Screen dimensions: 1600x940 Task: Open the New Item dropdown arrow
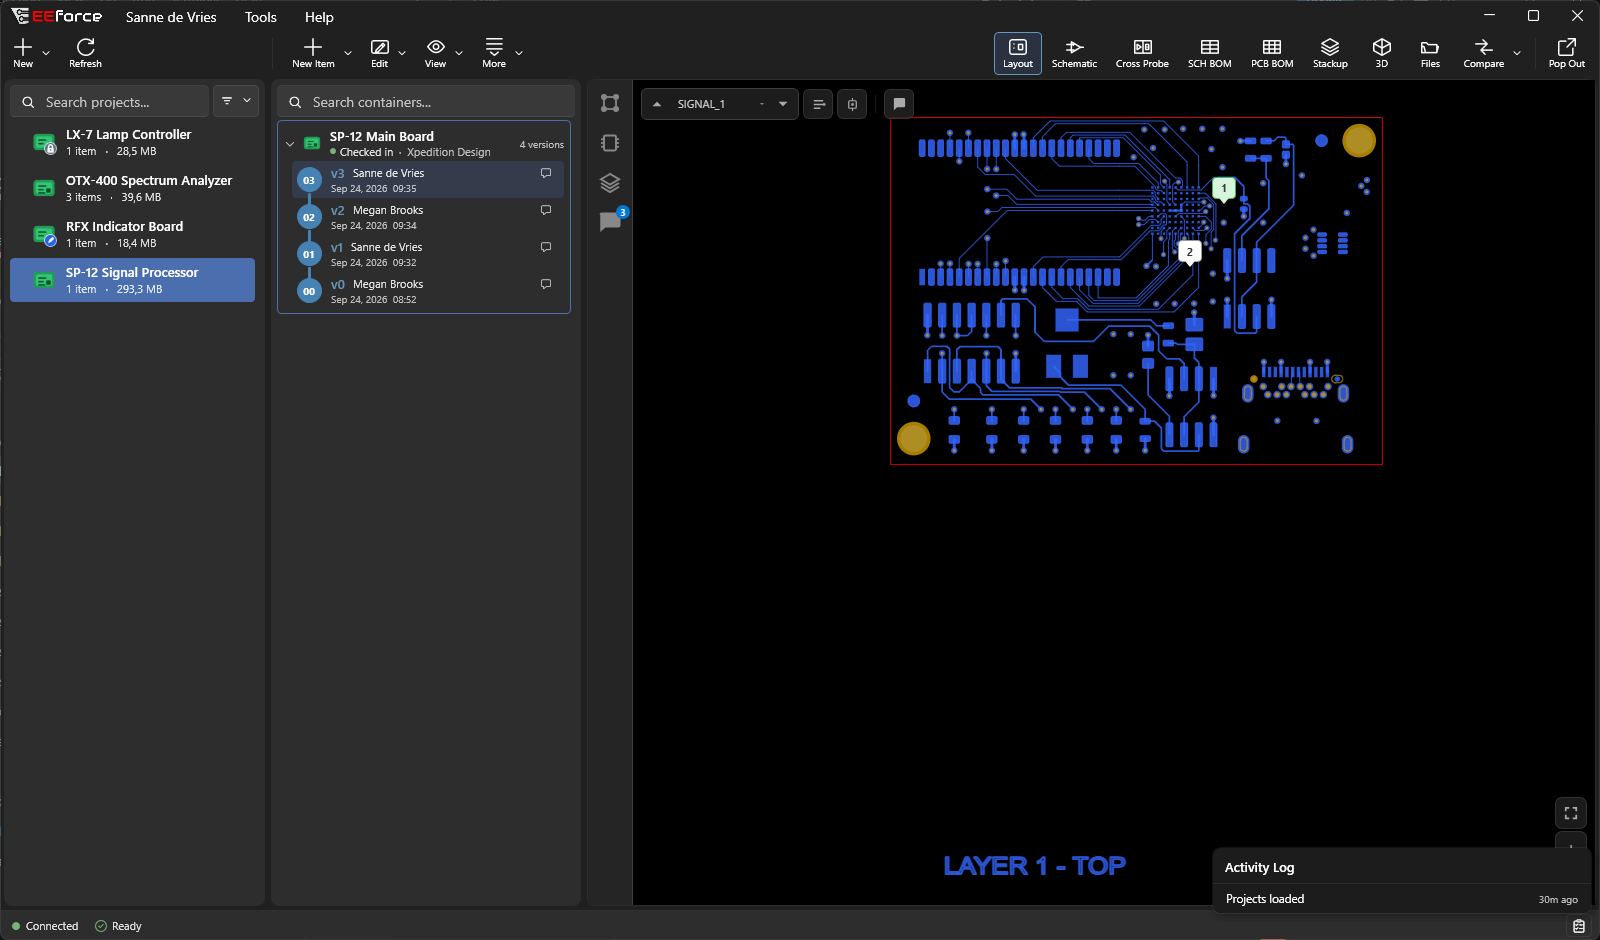(x=348, y=53)
